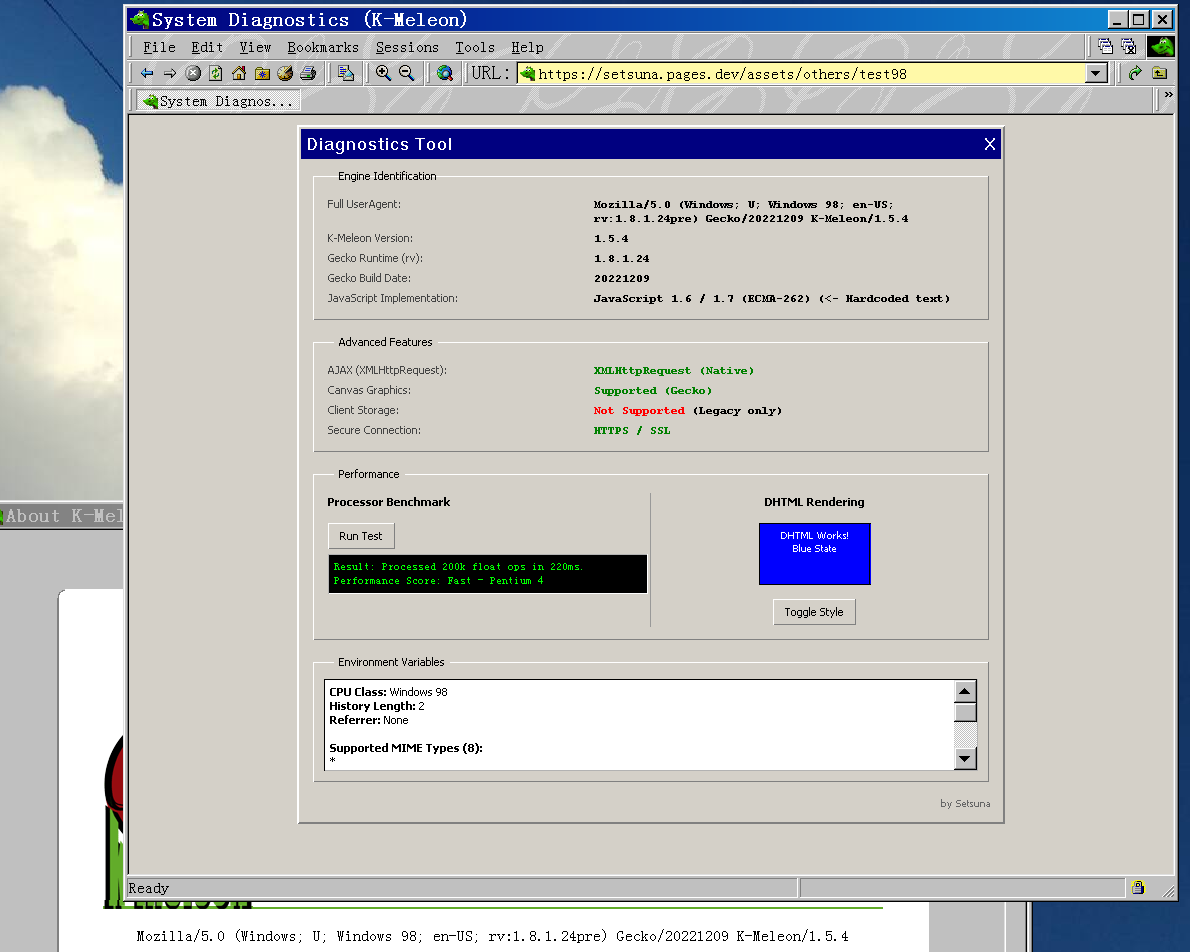Click the Back arrow in the toolbar
The image size is (1190, 952).
(147, 73)
